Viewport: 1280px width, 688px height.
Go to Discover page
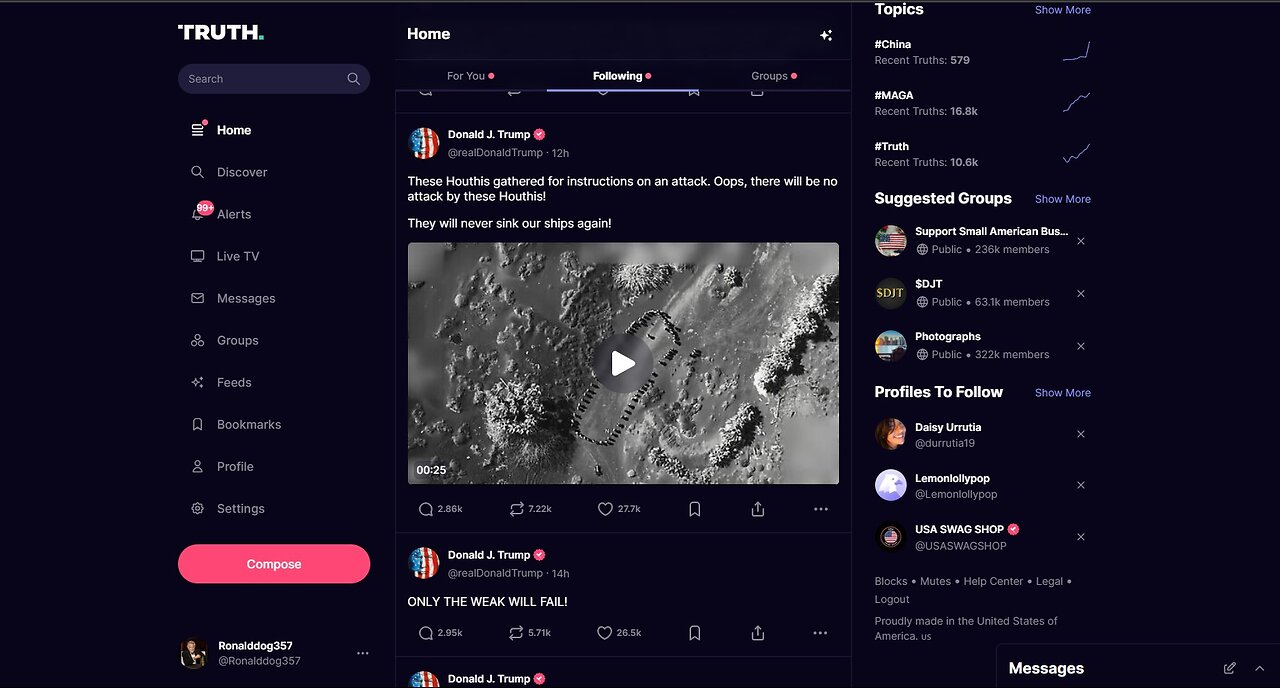(229, 172)
